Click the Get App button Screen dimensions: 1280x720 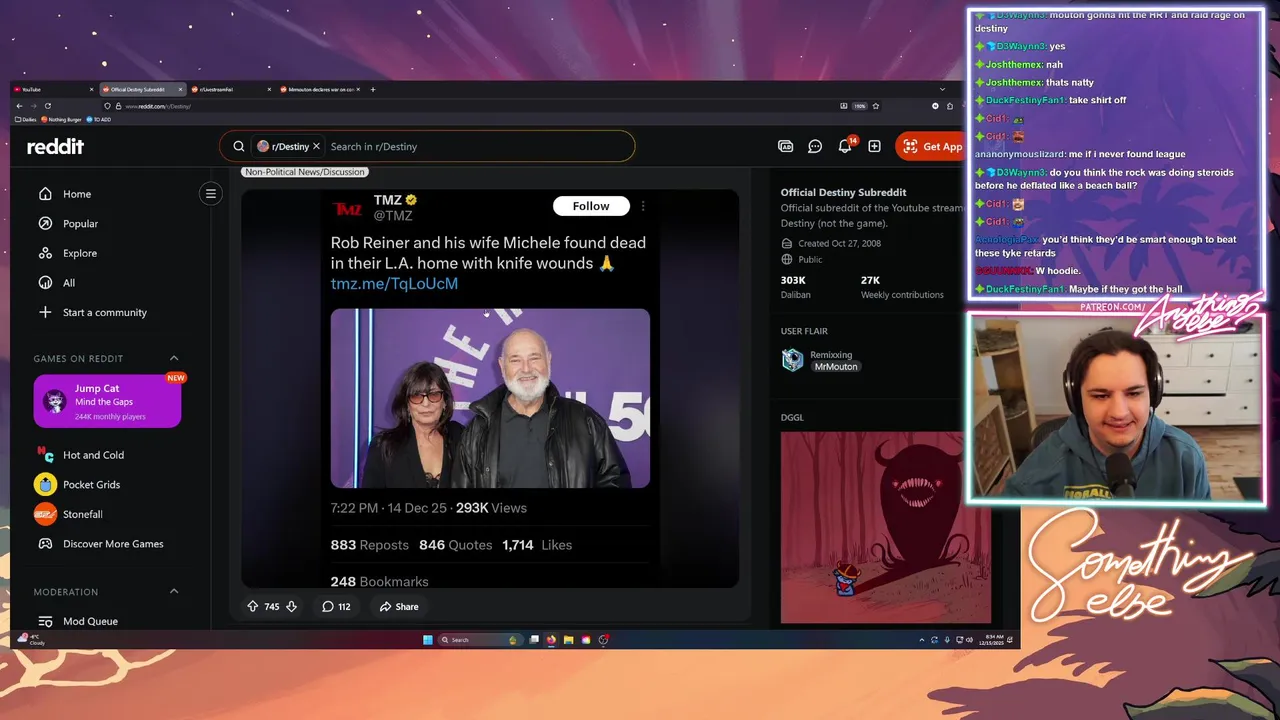tap(931, 146)
